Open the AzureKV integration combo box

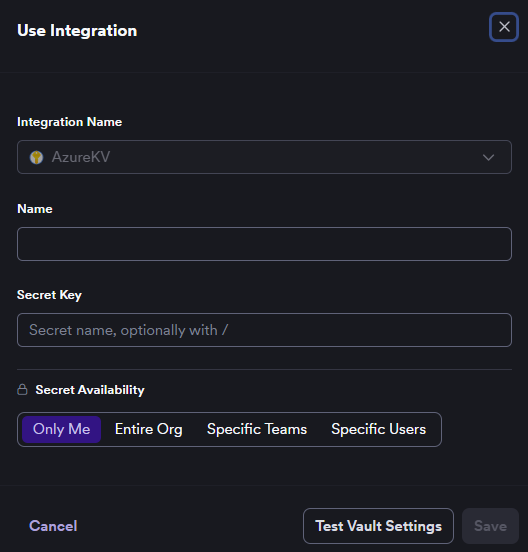[264, 157]
